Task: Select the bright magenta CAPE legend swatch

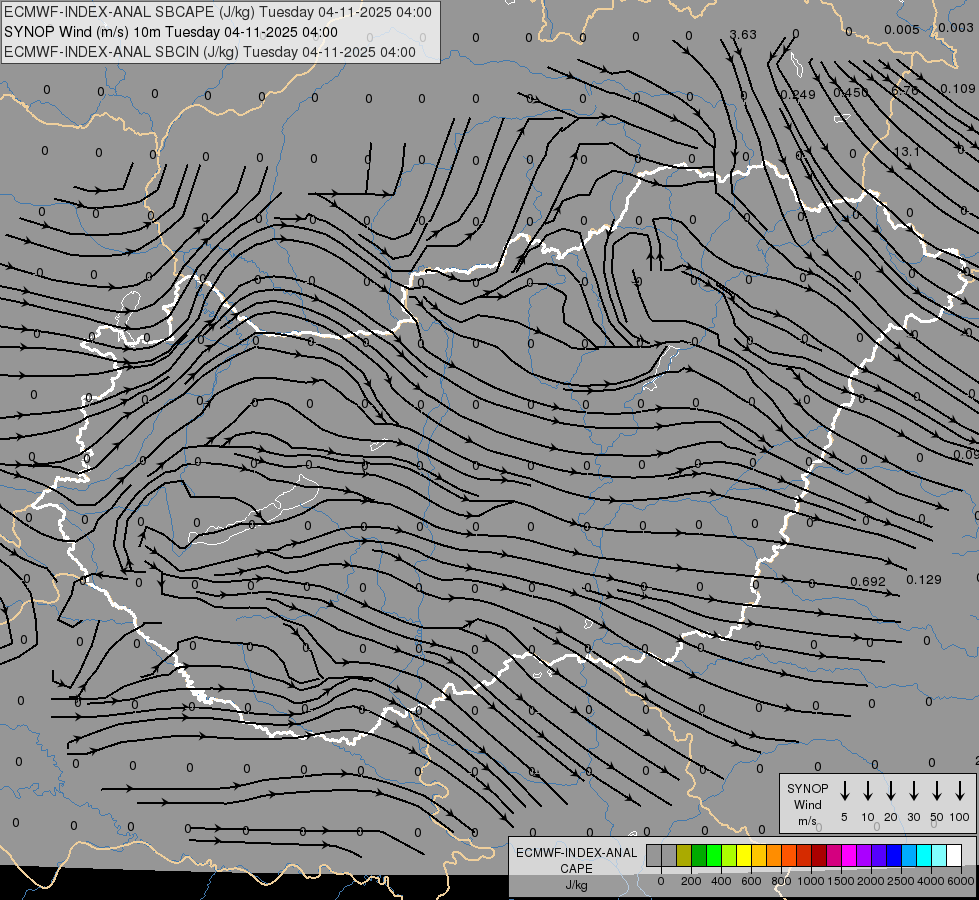Action: point(849,855)
